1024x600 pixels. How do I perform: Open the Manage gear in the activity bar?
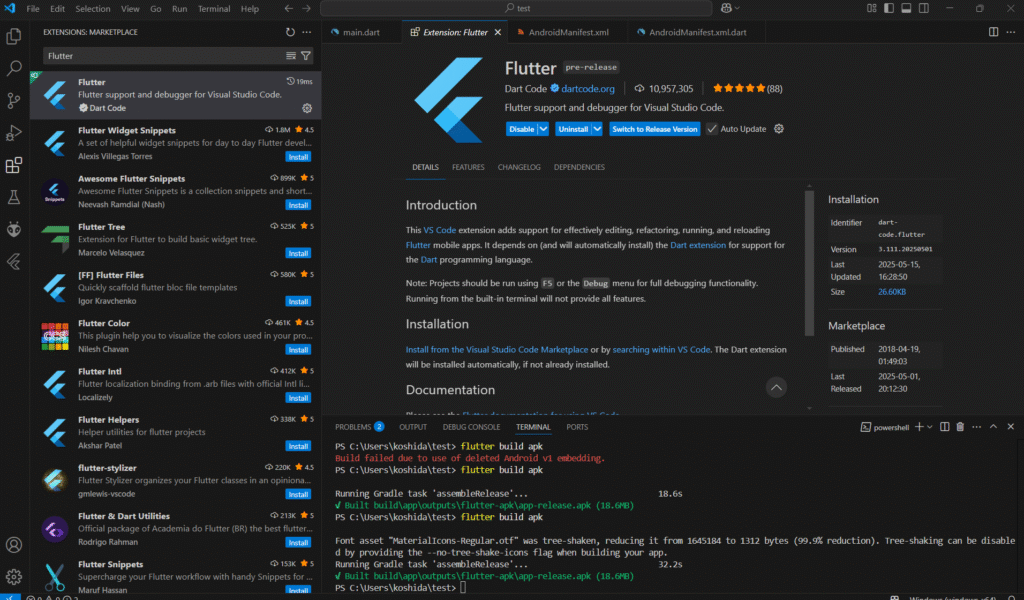pos(14,576)
